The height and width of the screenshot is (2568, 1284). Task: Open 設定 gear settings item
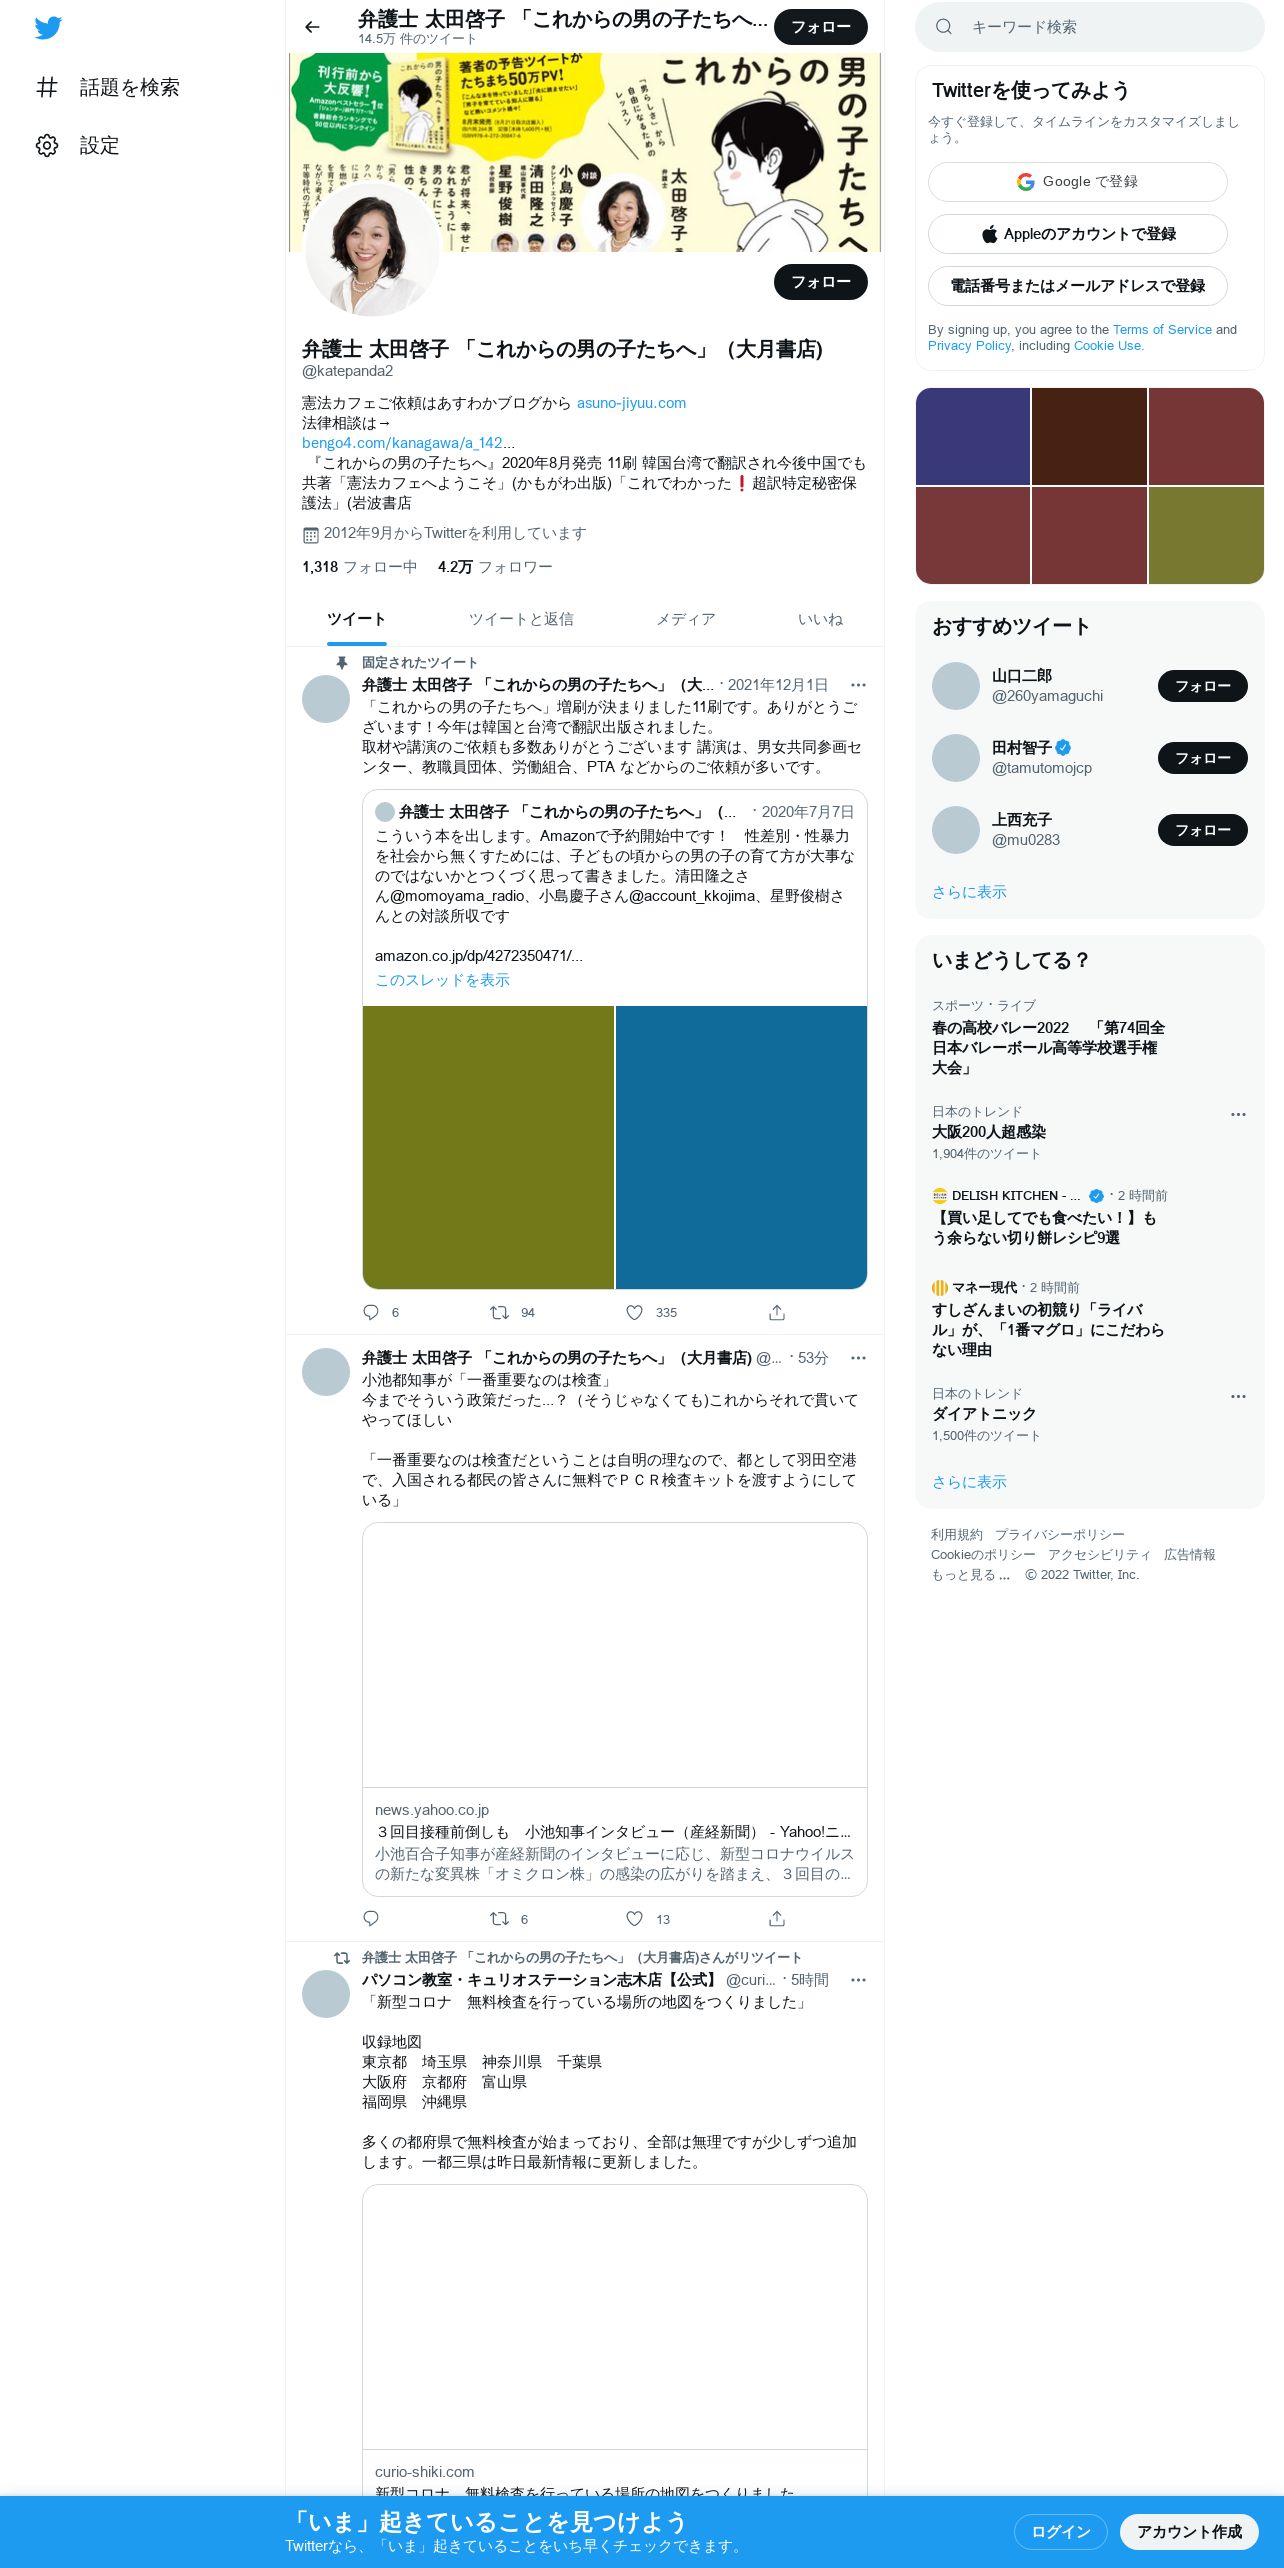(x=78, y=146)
